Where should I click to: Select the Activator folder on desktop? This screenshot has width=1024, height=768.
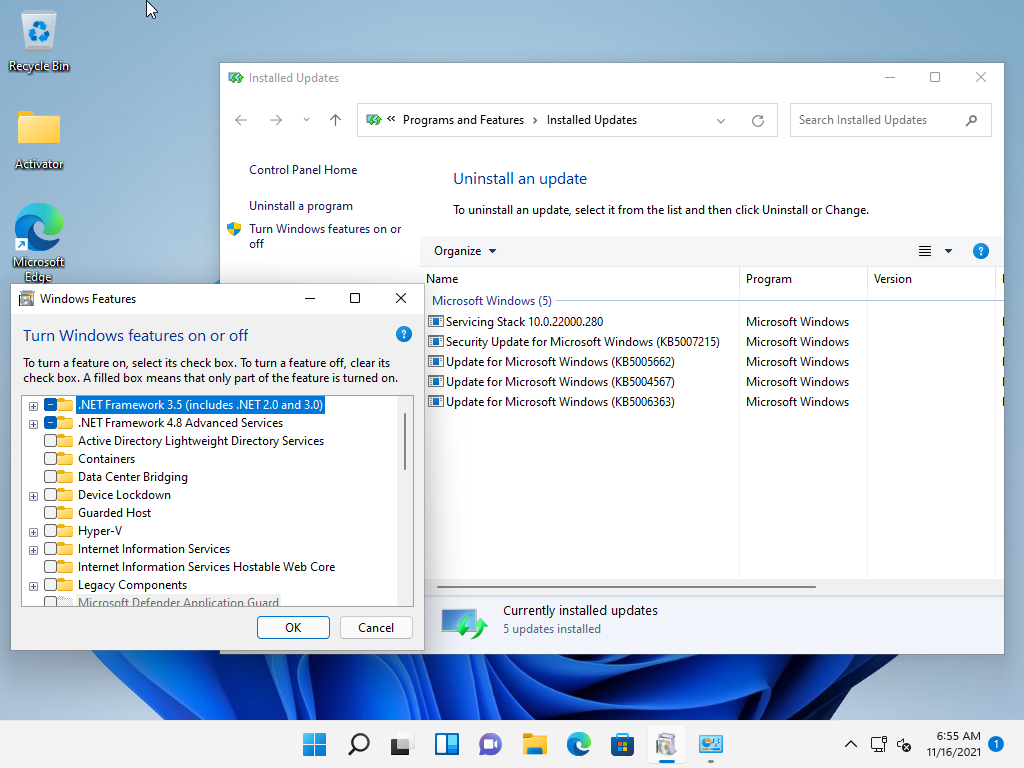click(39, 140)
